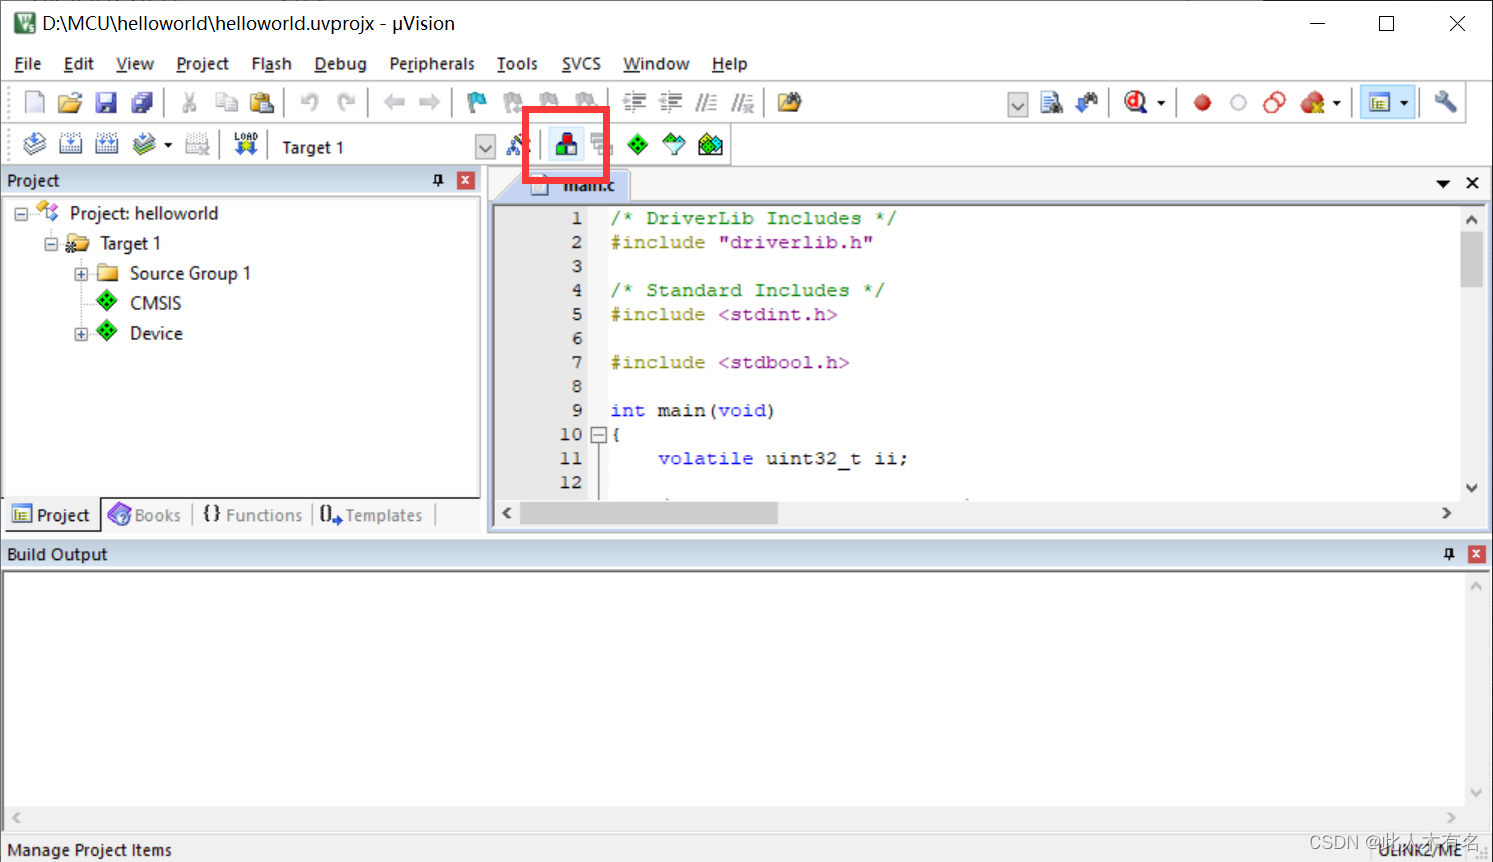Open the Configuration settings wrench

pyautogui.click(x=1446, y=102)
